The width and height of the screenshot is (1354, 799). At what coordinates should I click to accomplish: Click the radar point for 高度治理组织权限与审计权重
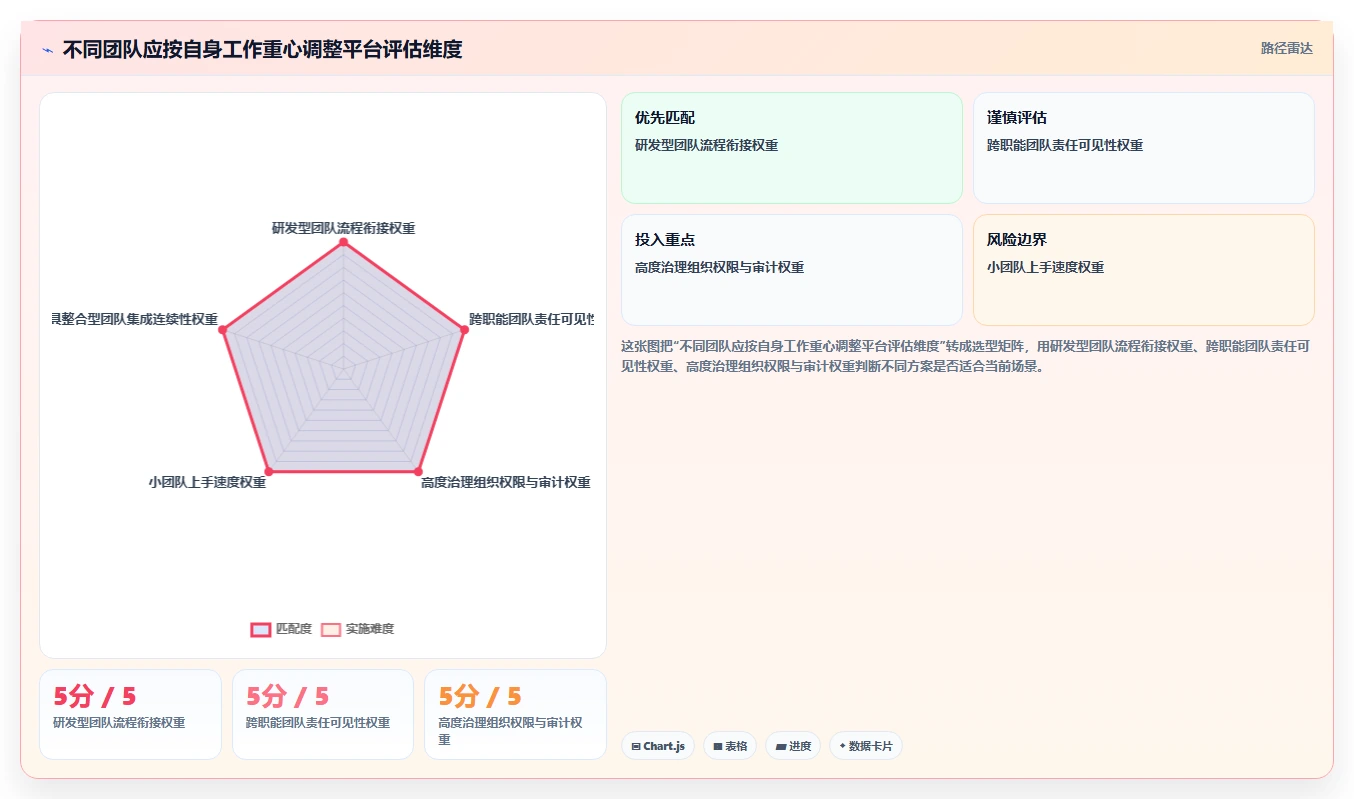coord(418,471)
